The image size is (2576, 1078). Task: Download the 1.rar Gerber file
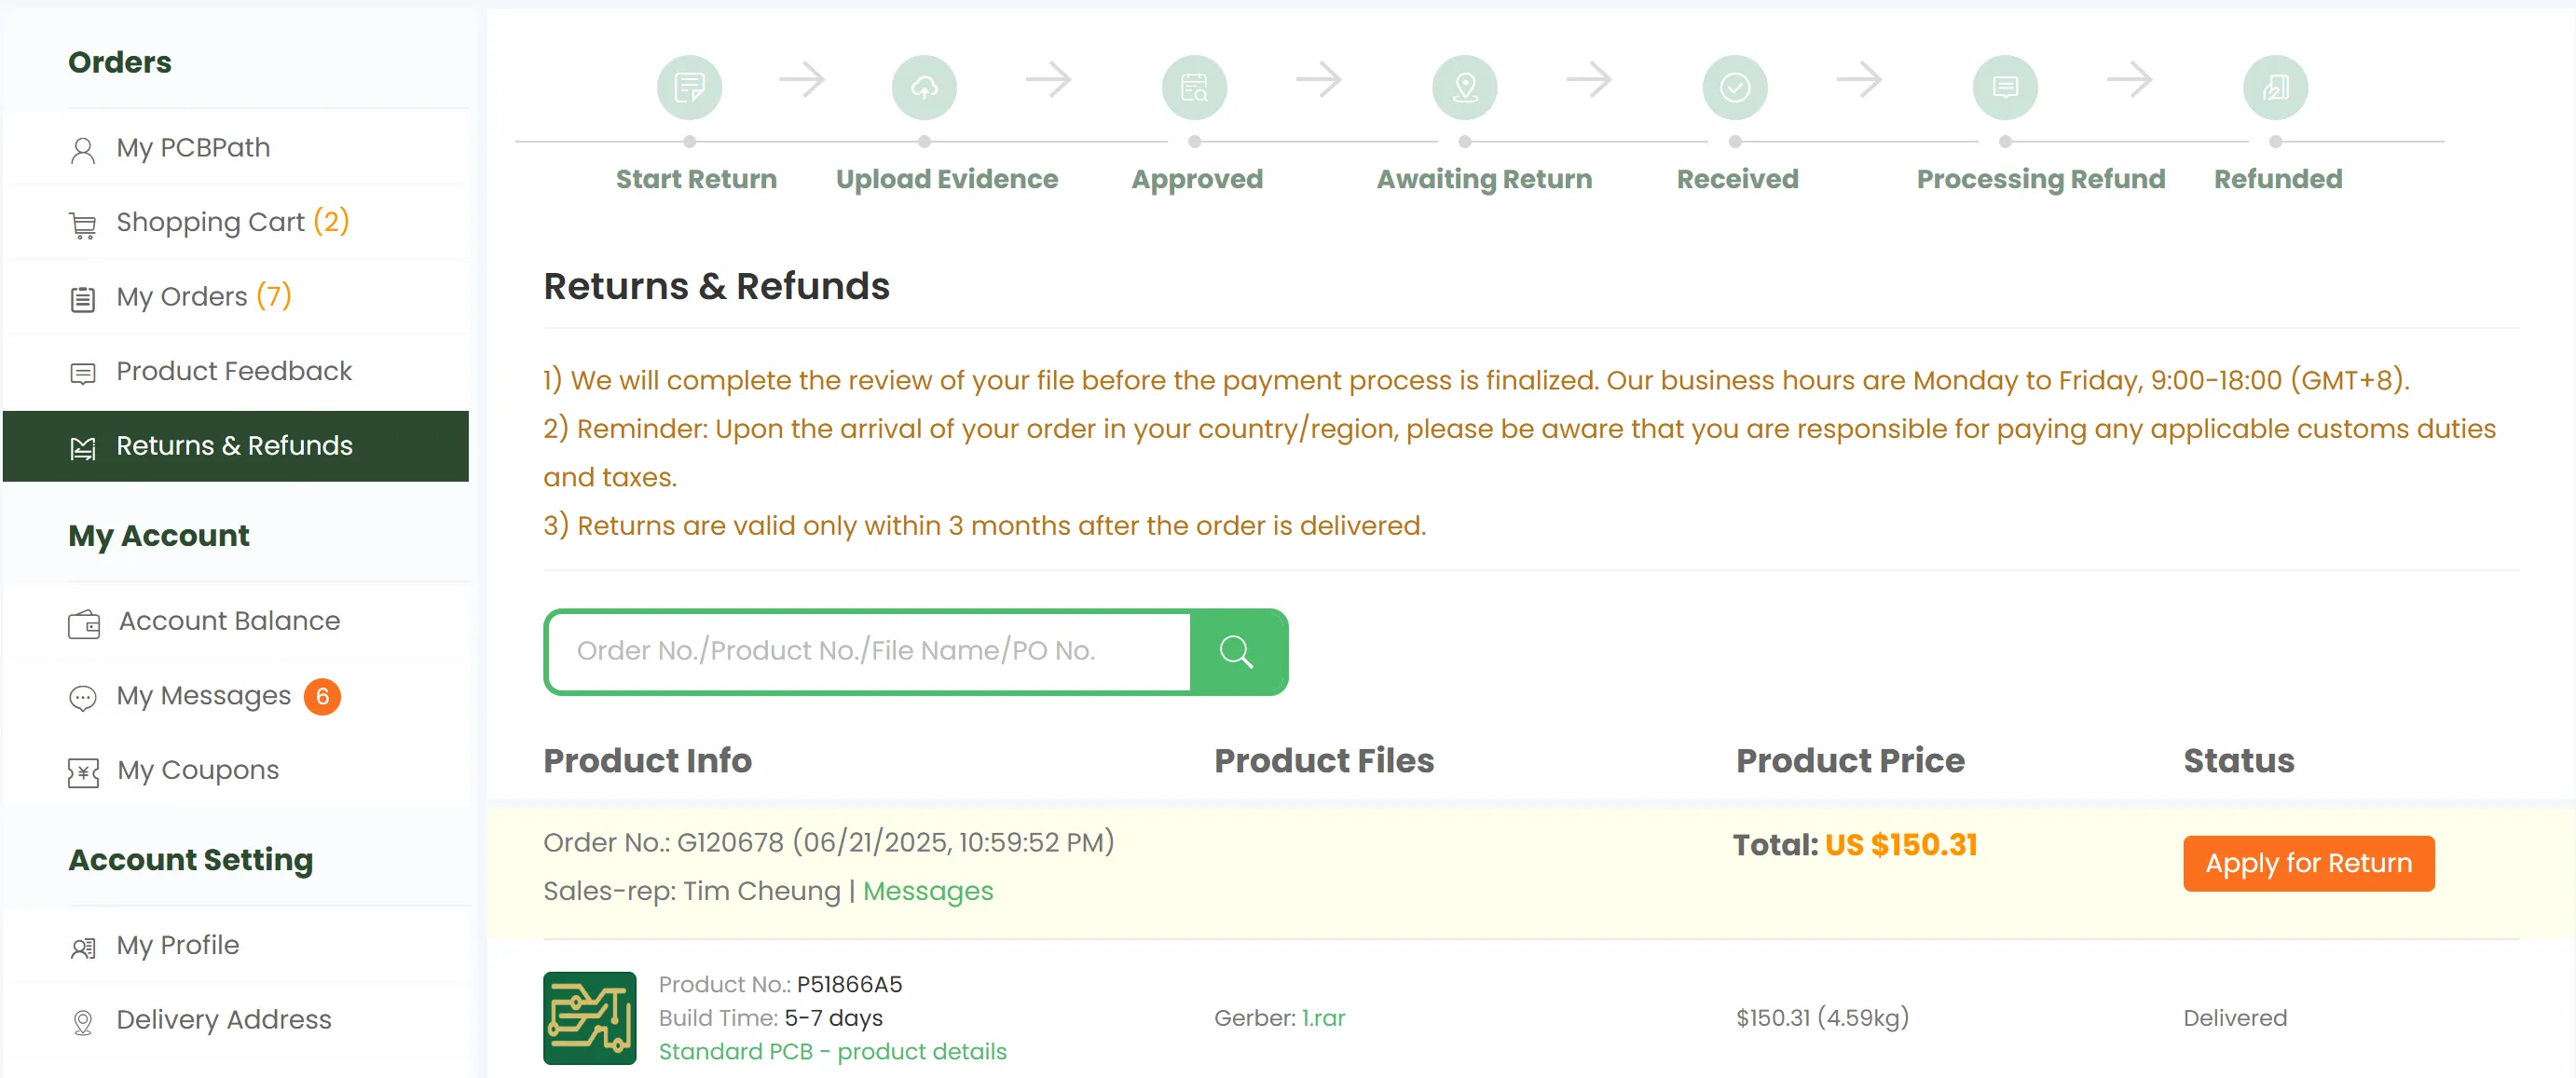tap(1323, 1018)
